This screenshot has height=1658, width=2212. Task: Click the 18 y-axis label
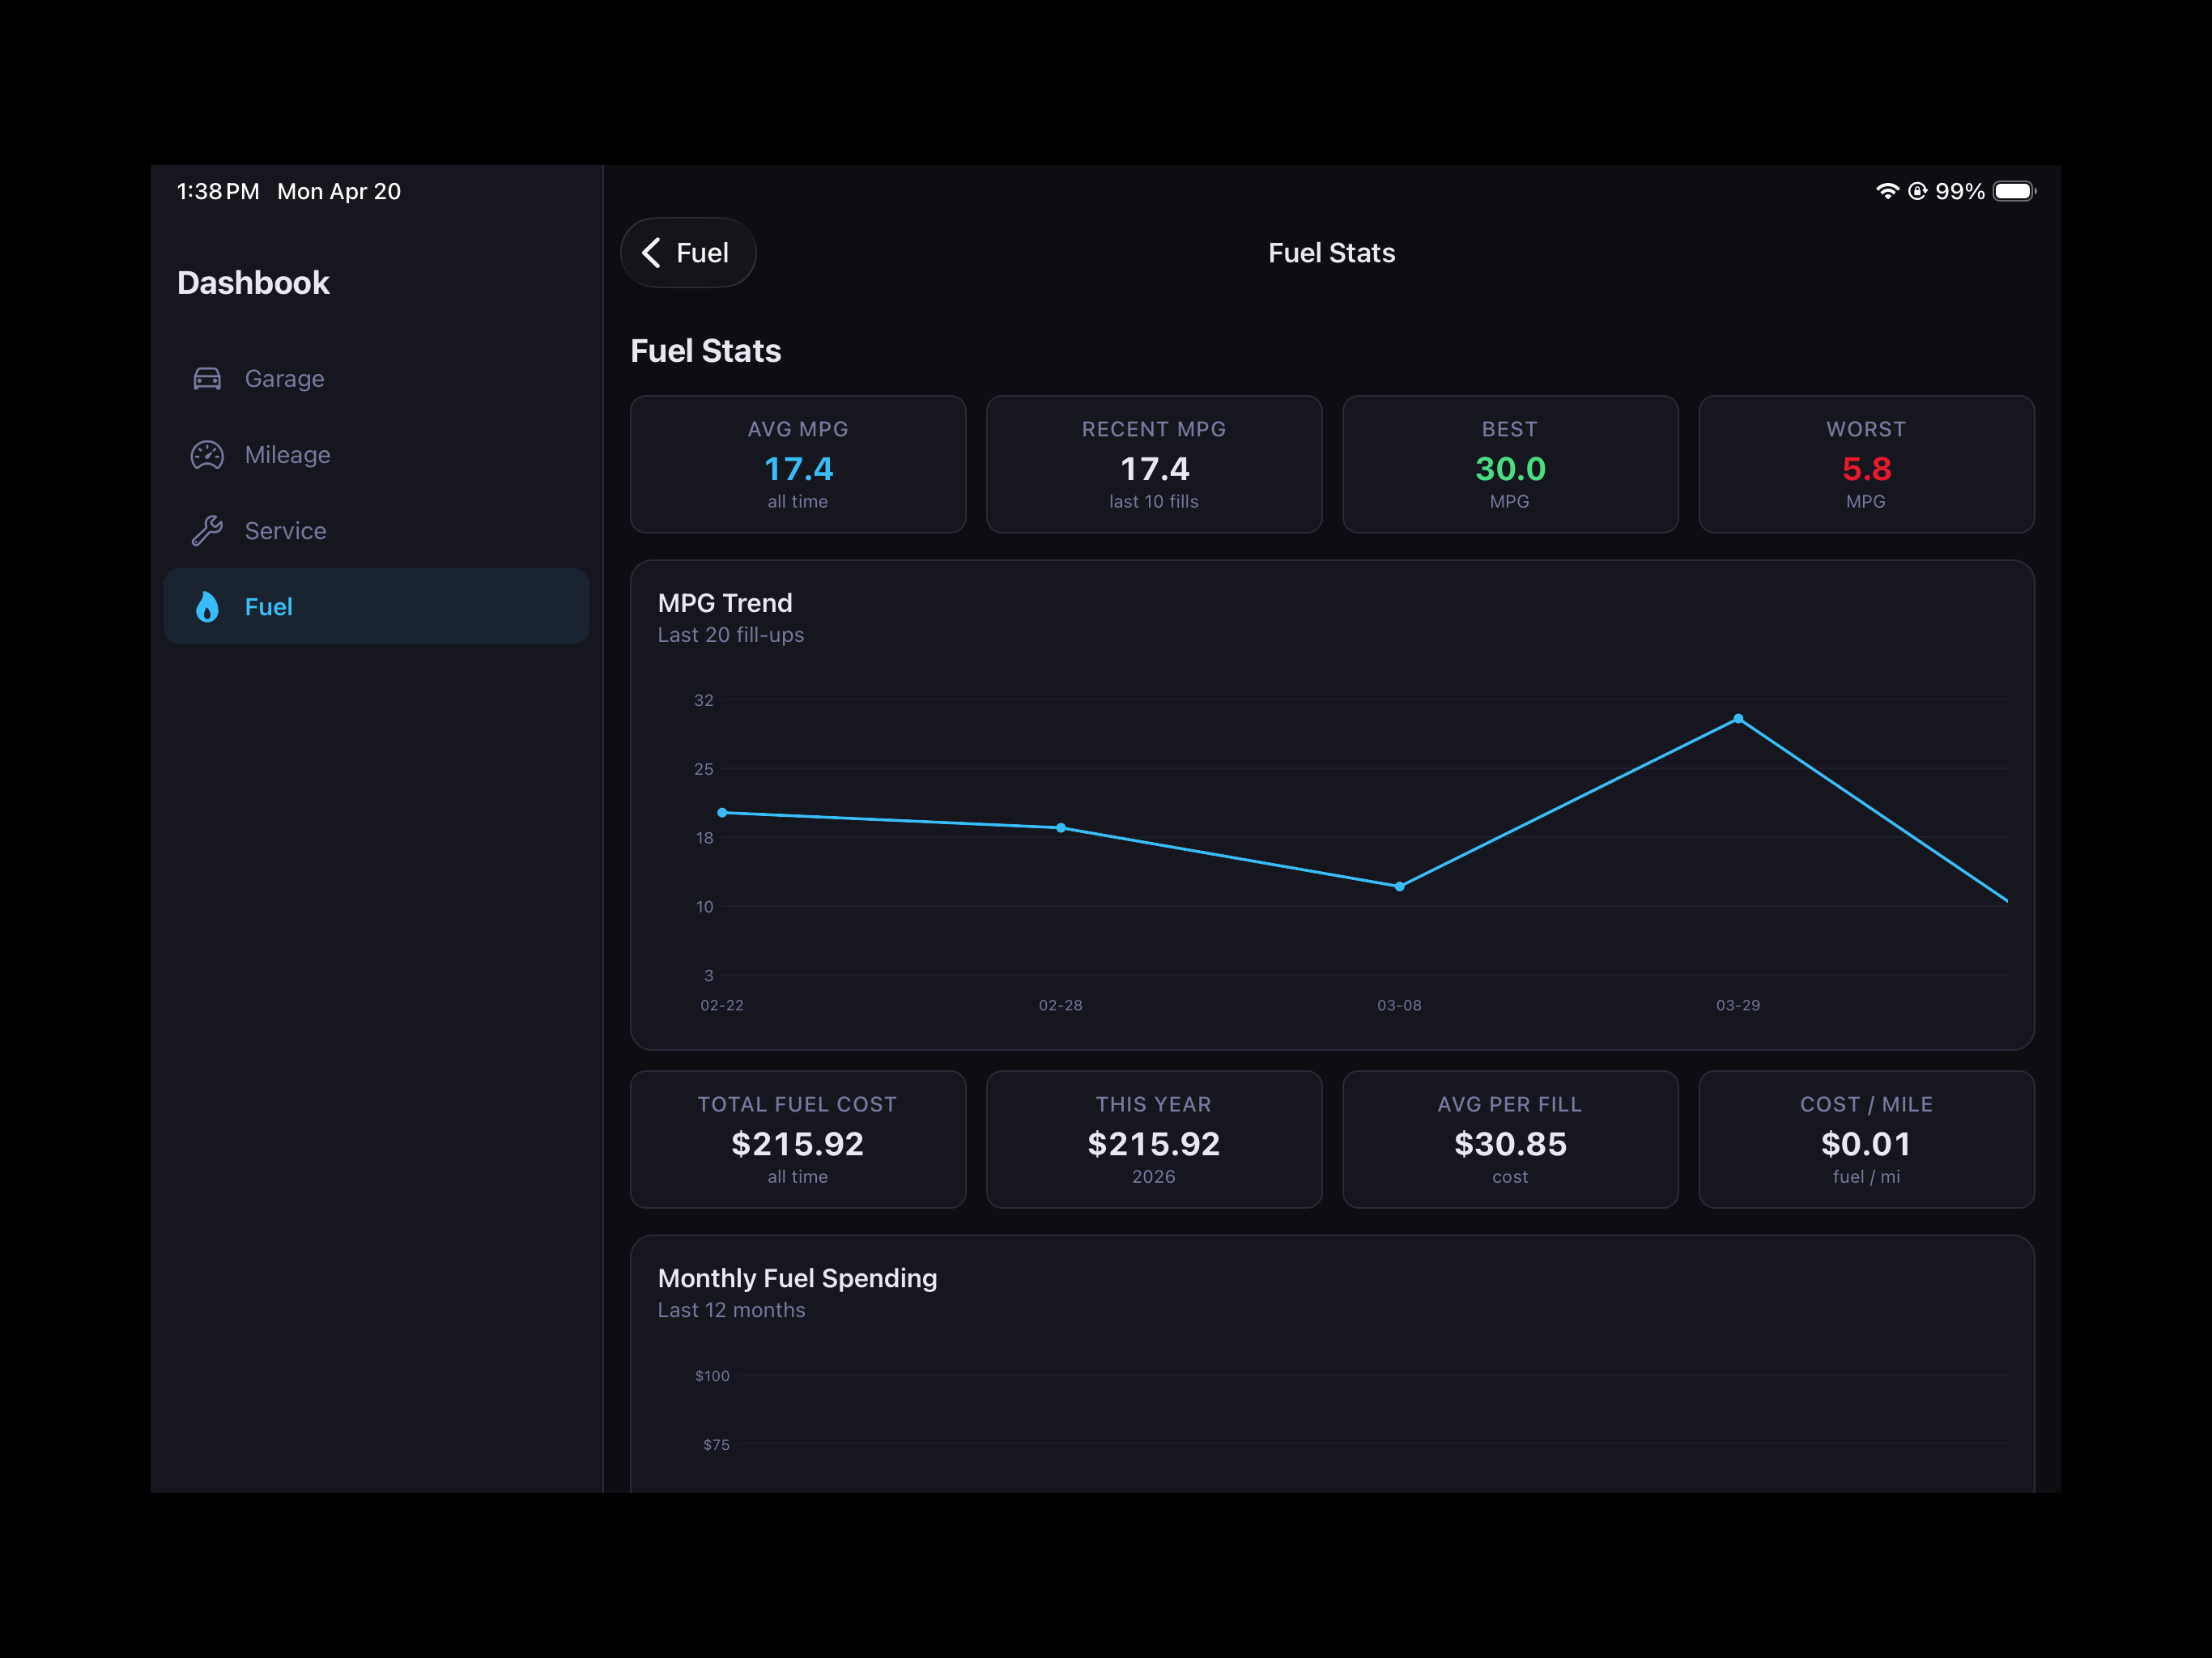click(x=705, y=838)
